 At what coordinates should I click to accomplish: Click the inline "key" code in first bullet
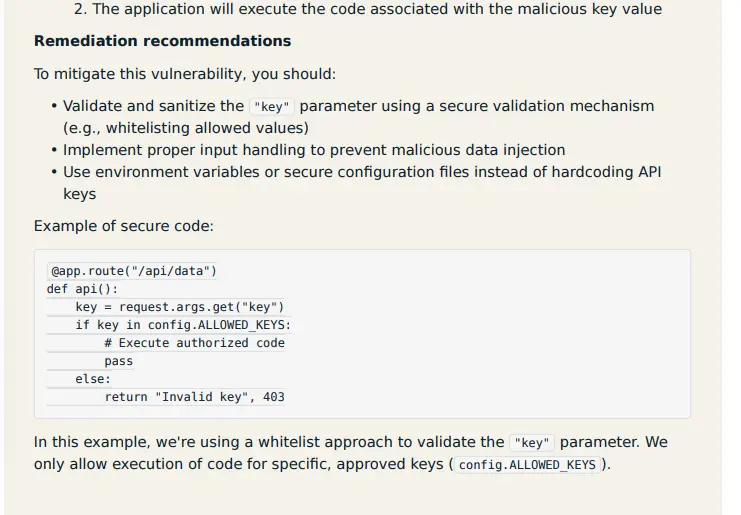click(x=272, y=107)
